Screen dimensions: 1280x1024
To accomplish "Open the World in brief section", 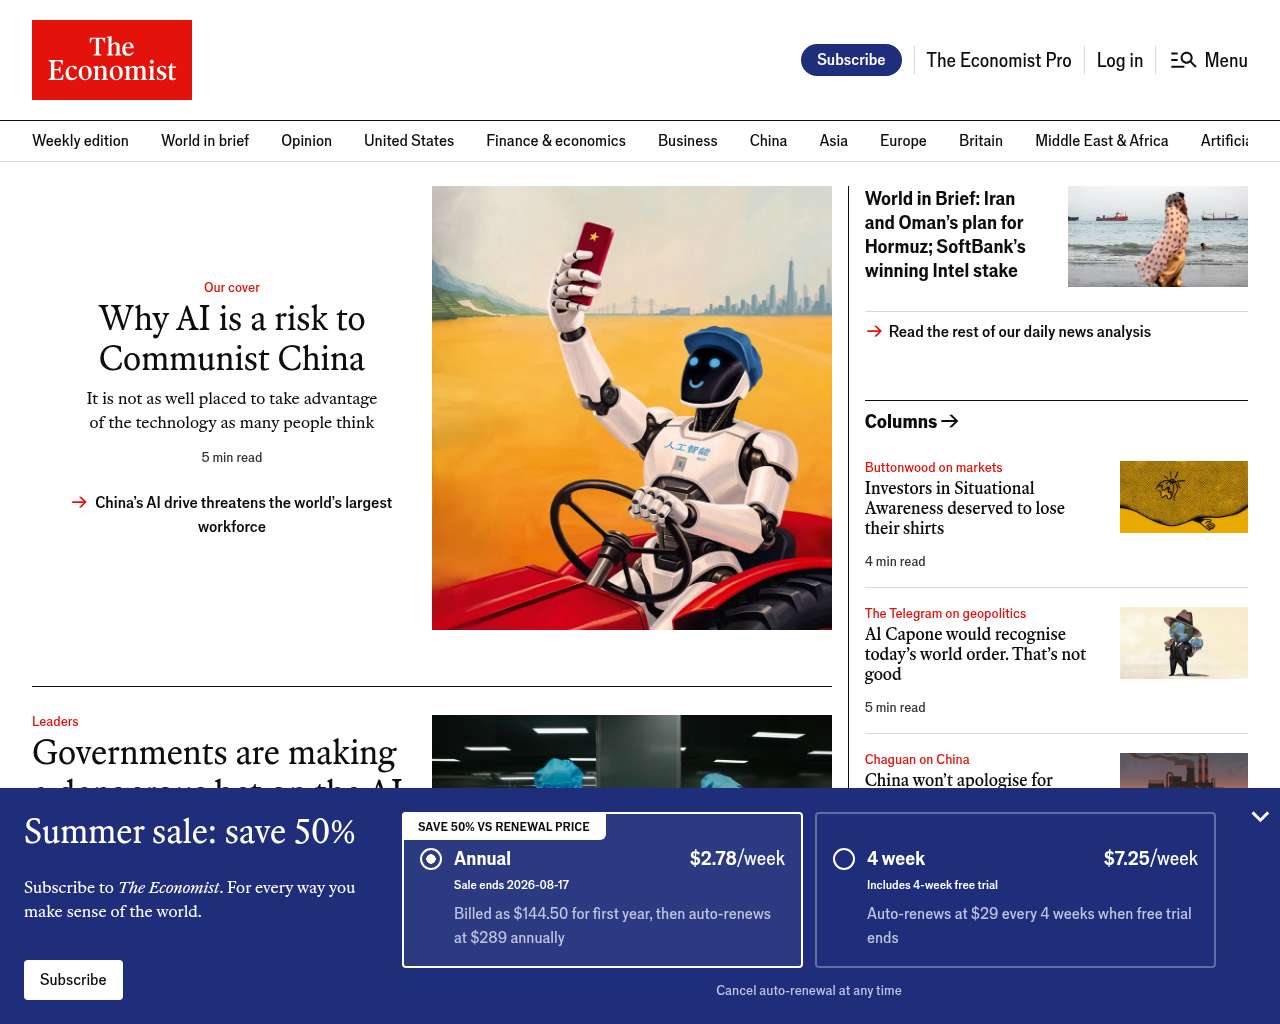I will 205,141.
